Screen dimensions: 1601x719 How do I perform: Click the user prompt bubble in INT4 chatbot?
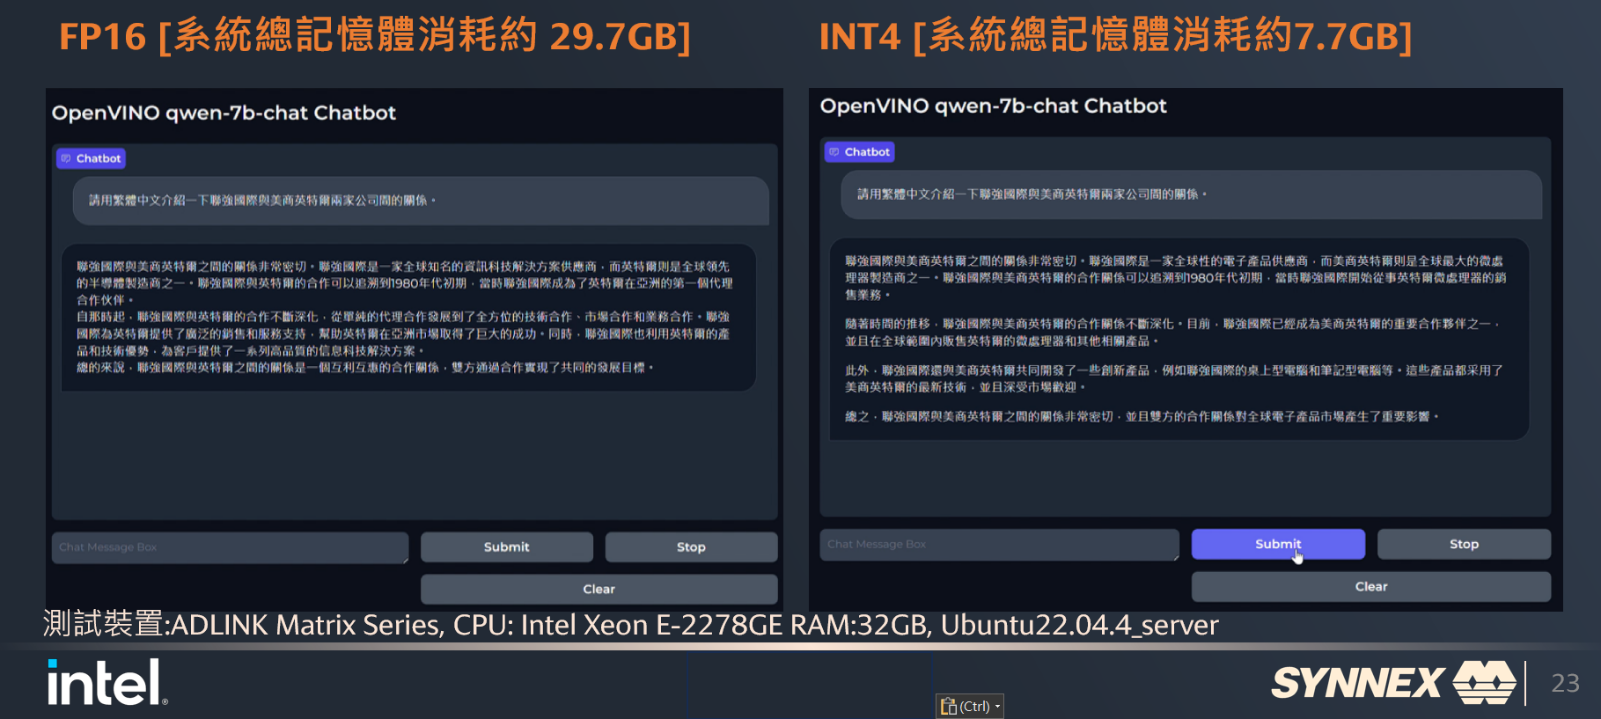point(1191,194)
